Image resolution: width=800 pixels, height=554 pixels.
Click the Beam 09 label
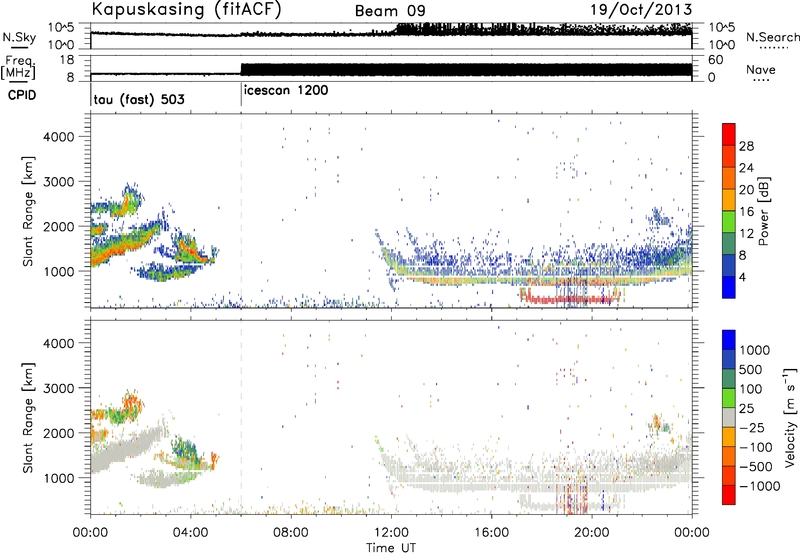390,11
